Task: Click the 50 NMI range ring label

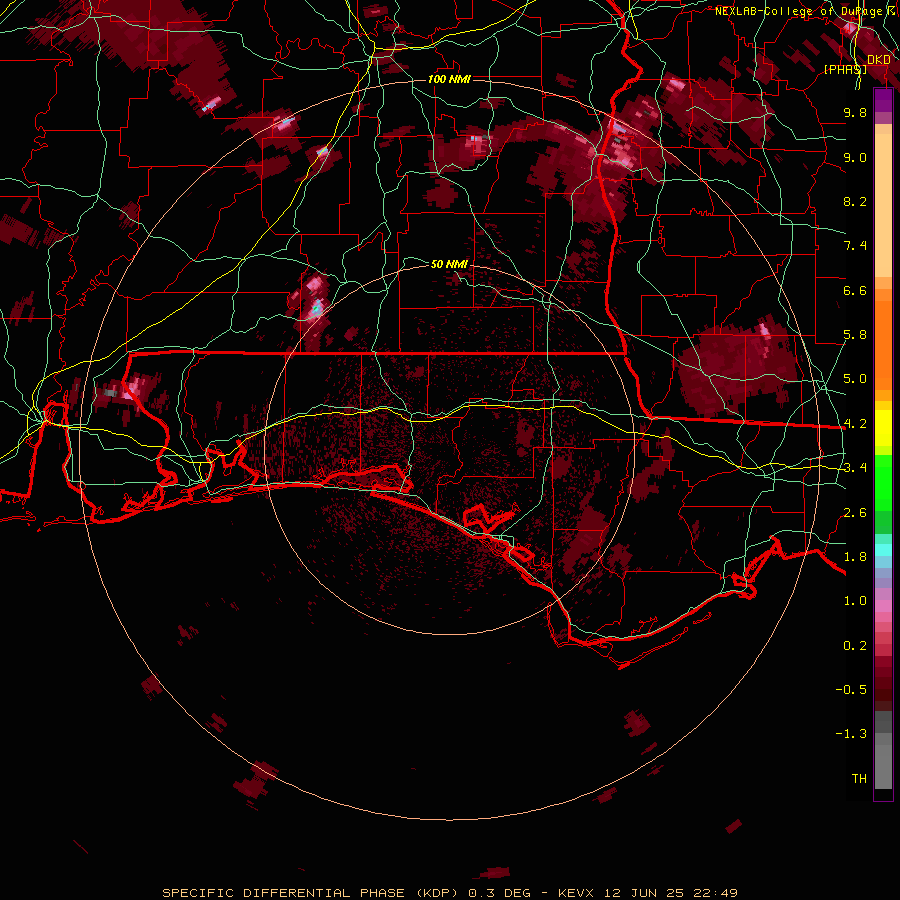Action: pyautogui.click(x=449, y=264)
